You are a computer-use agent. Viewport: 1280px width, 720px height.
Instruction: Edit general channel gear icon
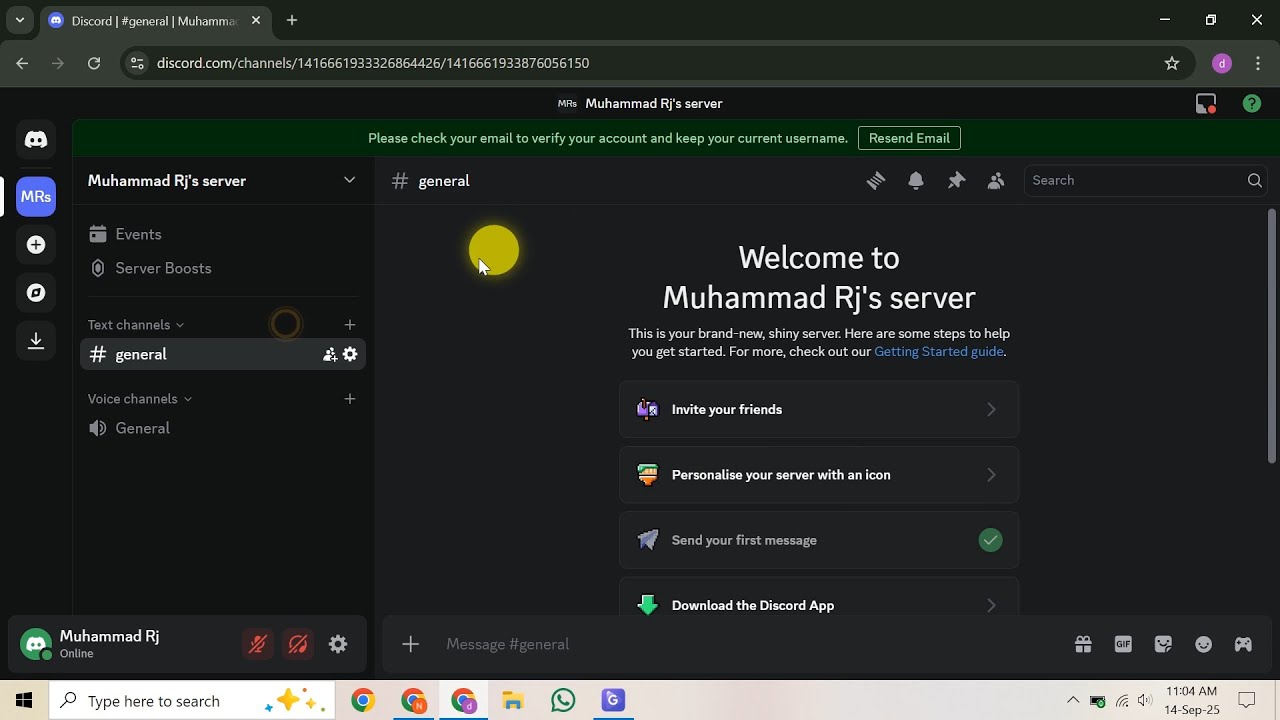(x=350, y=354)
